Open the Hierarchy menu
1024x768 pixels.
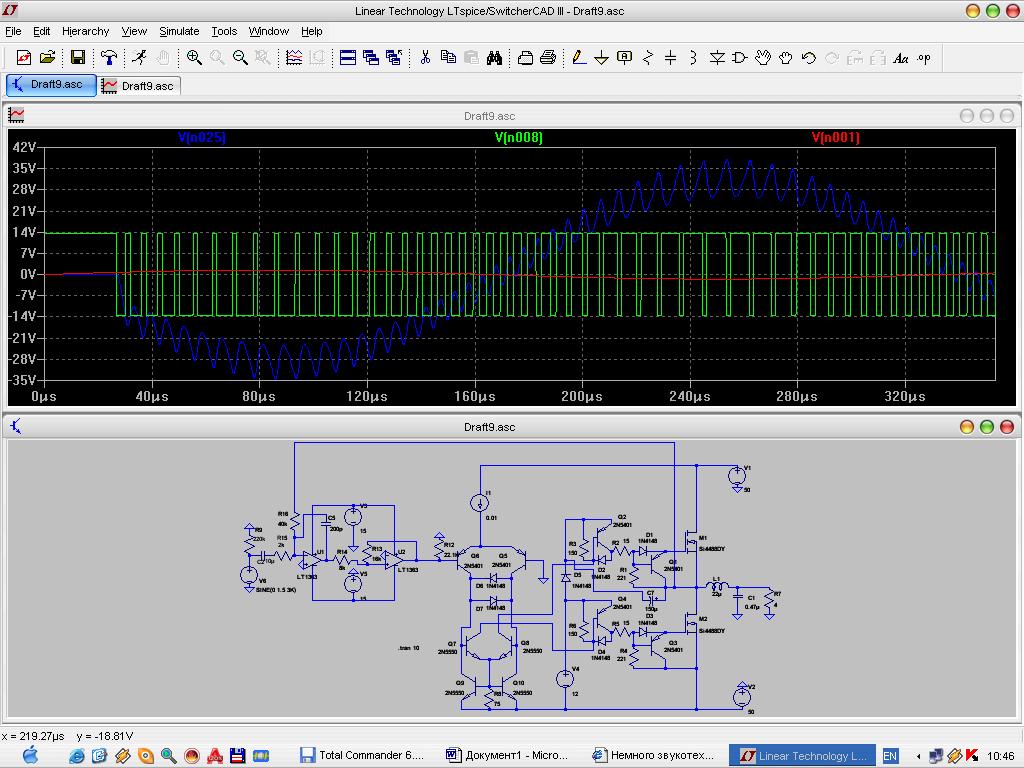(x=86, y=31)
